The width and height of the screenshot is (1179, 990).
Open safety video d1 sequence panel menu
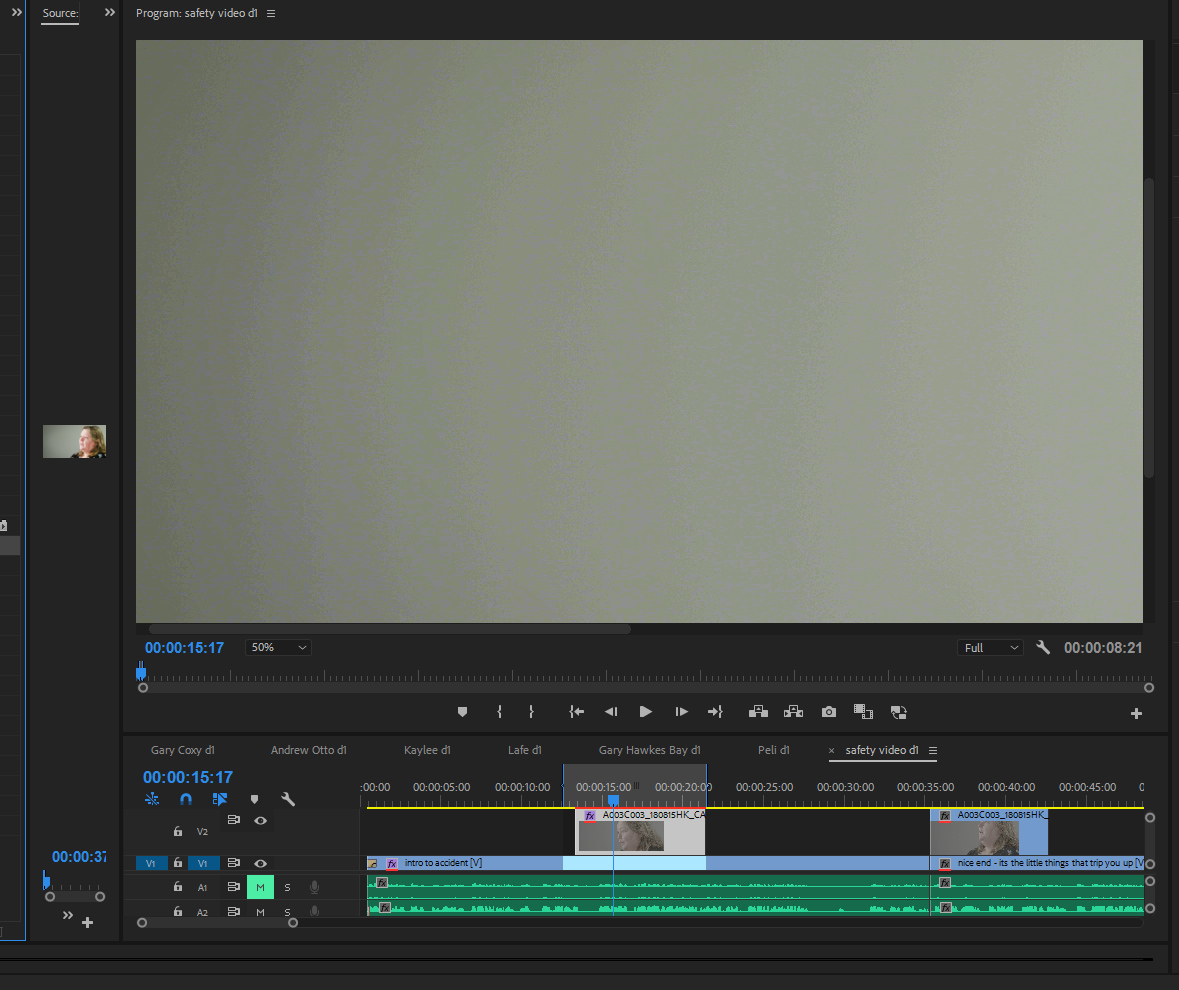932,750
